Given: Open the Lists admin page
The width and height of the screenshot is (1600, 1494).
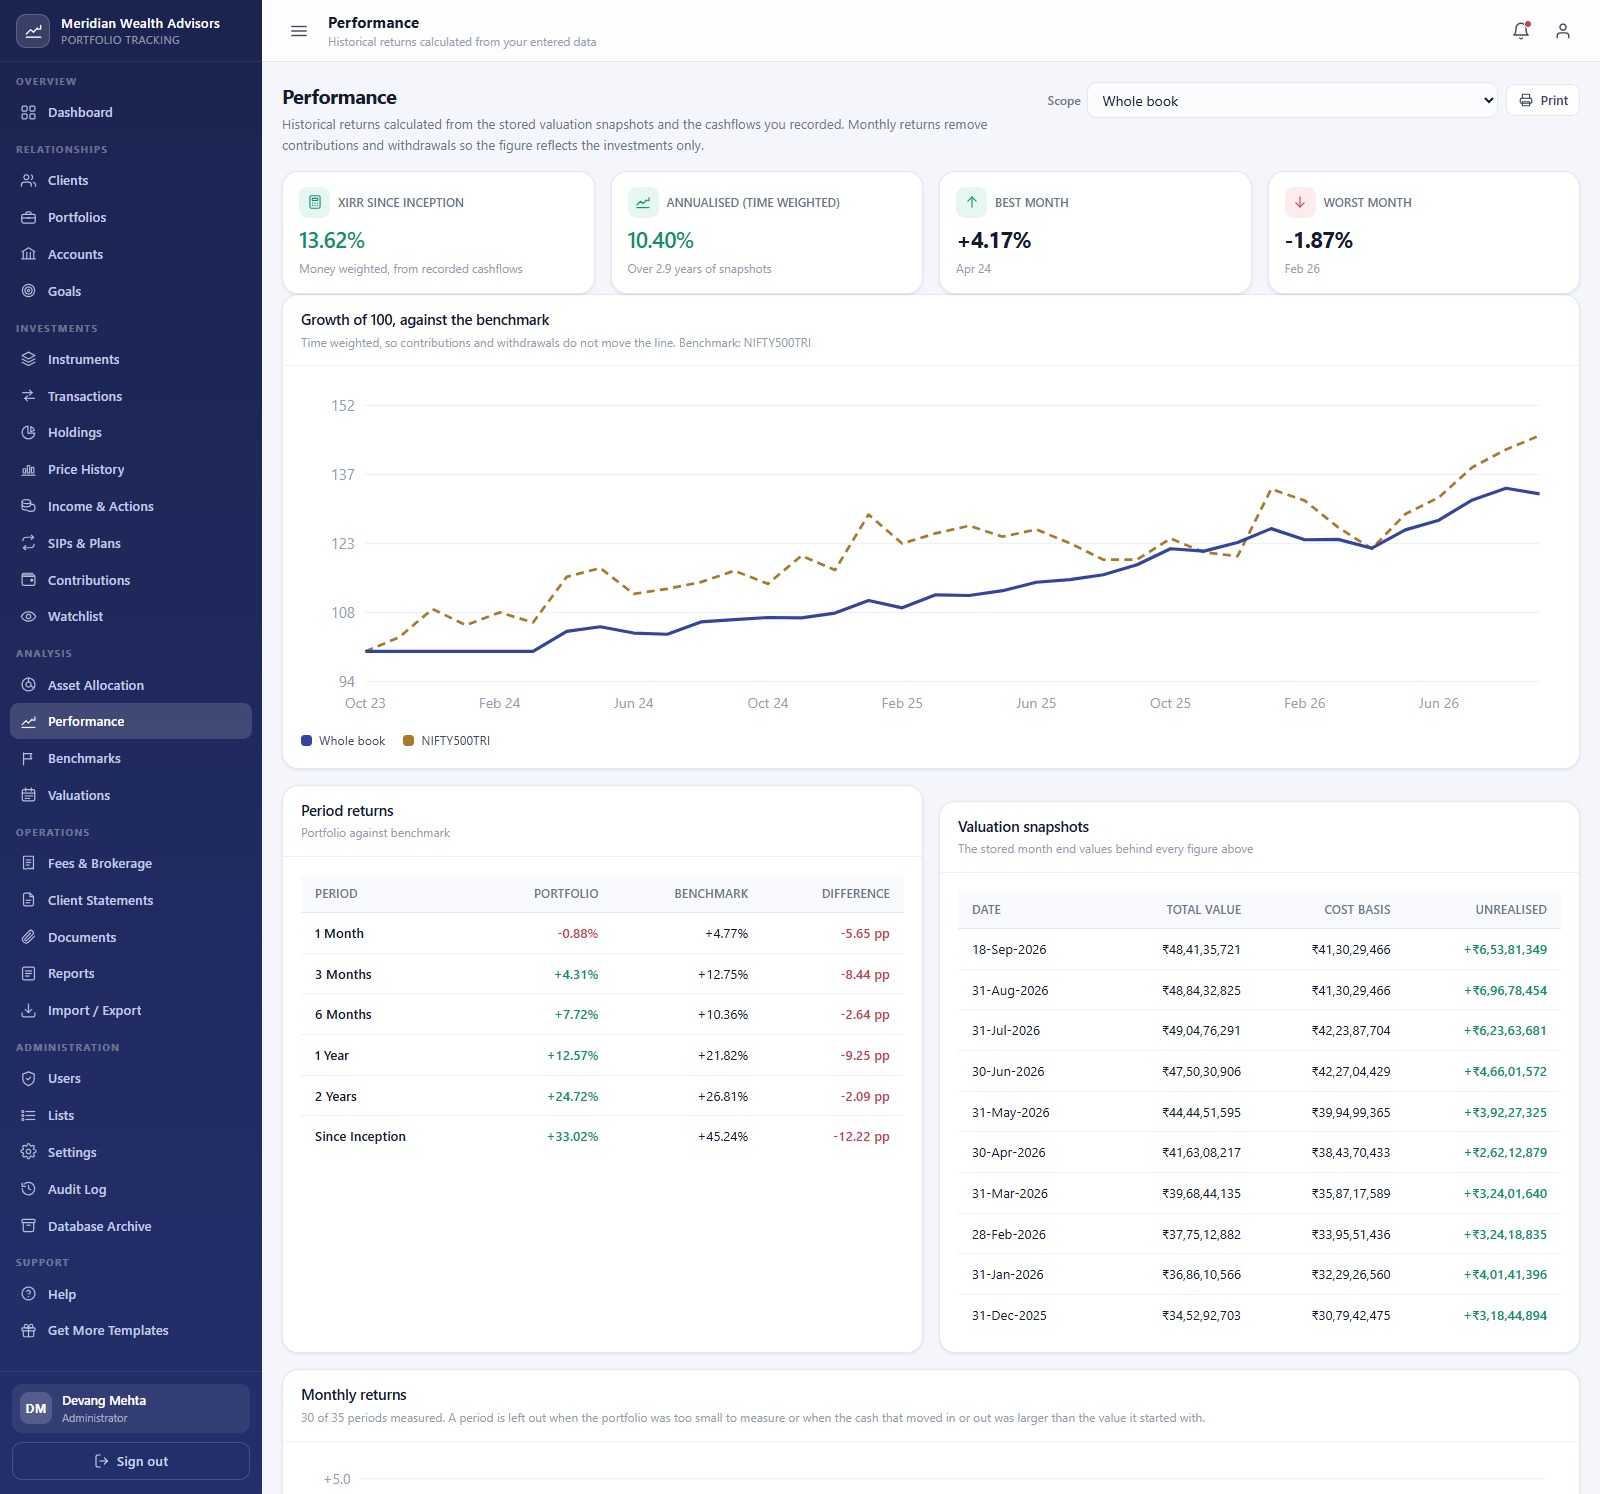Looking at the screenshot, I should [x=131, y=1115].
